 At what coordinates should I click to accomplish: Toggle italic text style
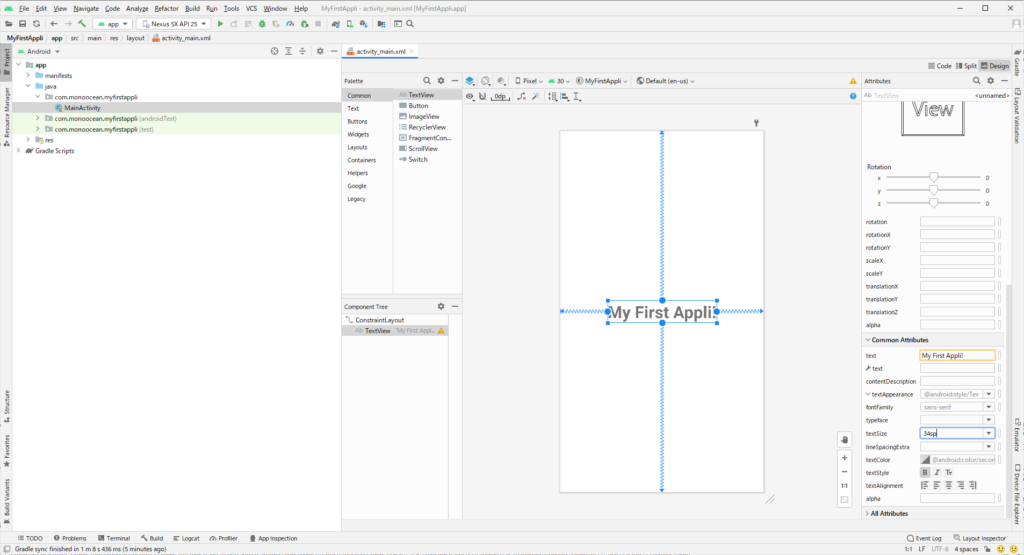(936, 472)
